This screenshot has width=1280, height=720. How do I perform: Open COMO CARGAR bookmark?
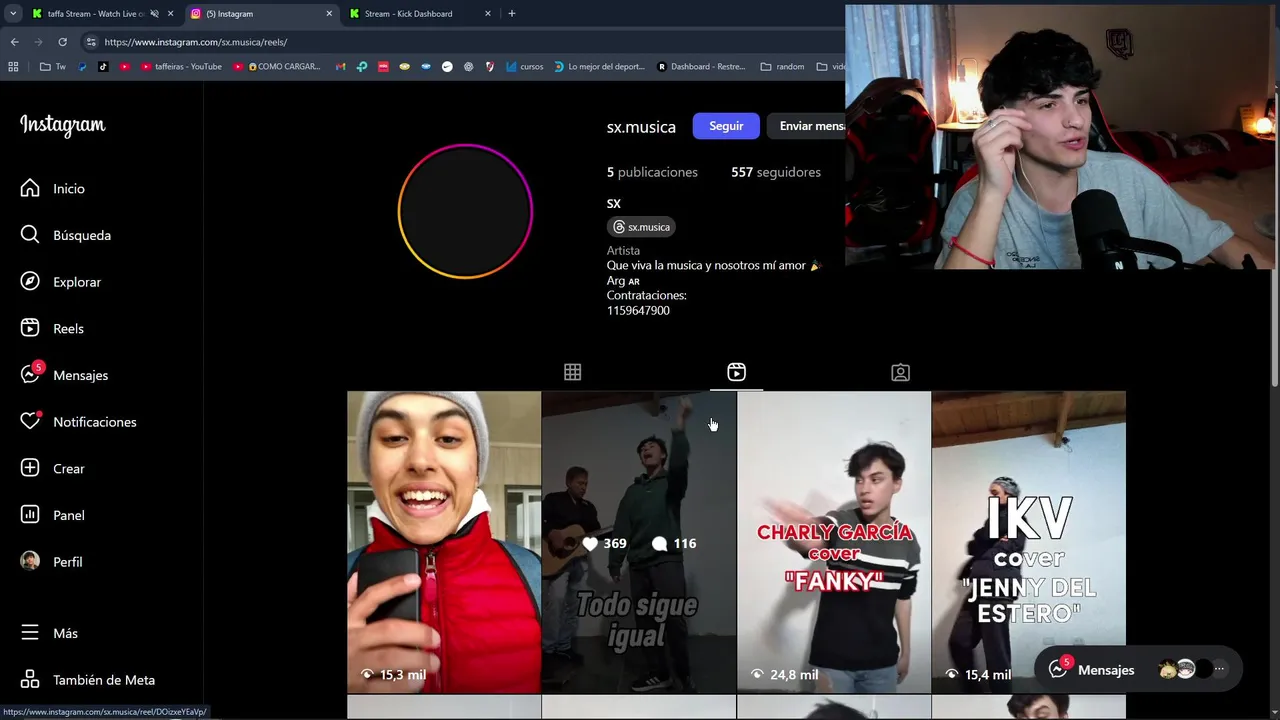277,67
